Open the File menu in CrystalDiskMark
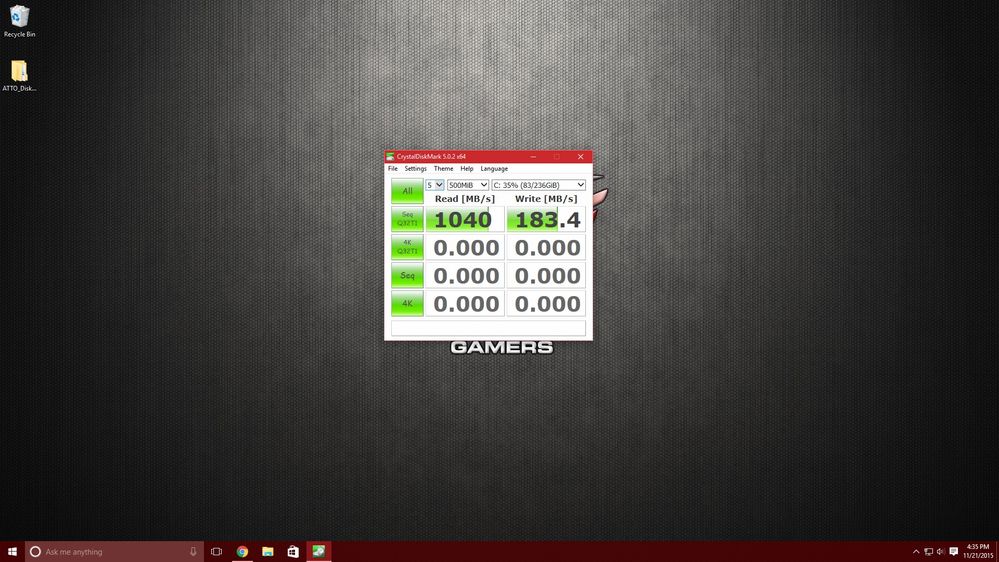Viewport: 999px width, 562px height. coord(392,169)
